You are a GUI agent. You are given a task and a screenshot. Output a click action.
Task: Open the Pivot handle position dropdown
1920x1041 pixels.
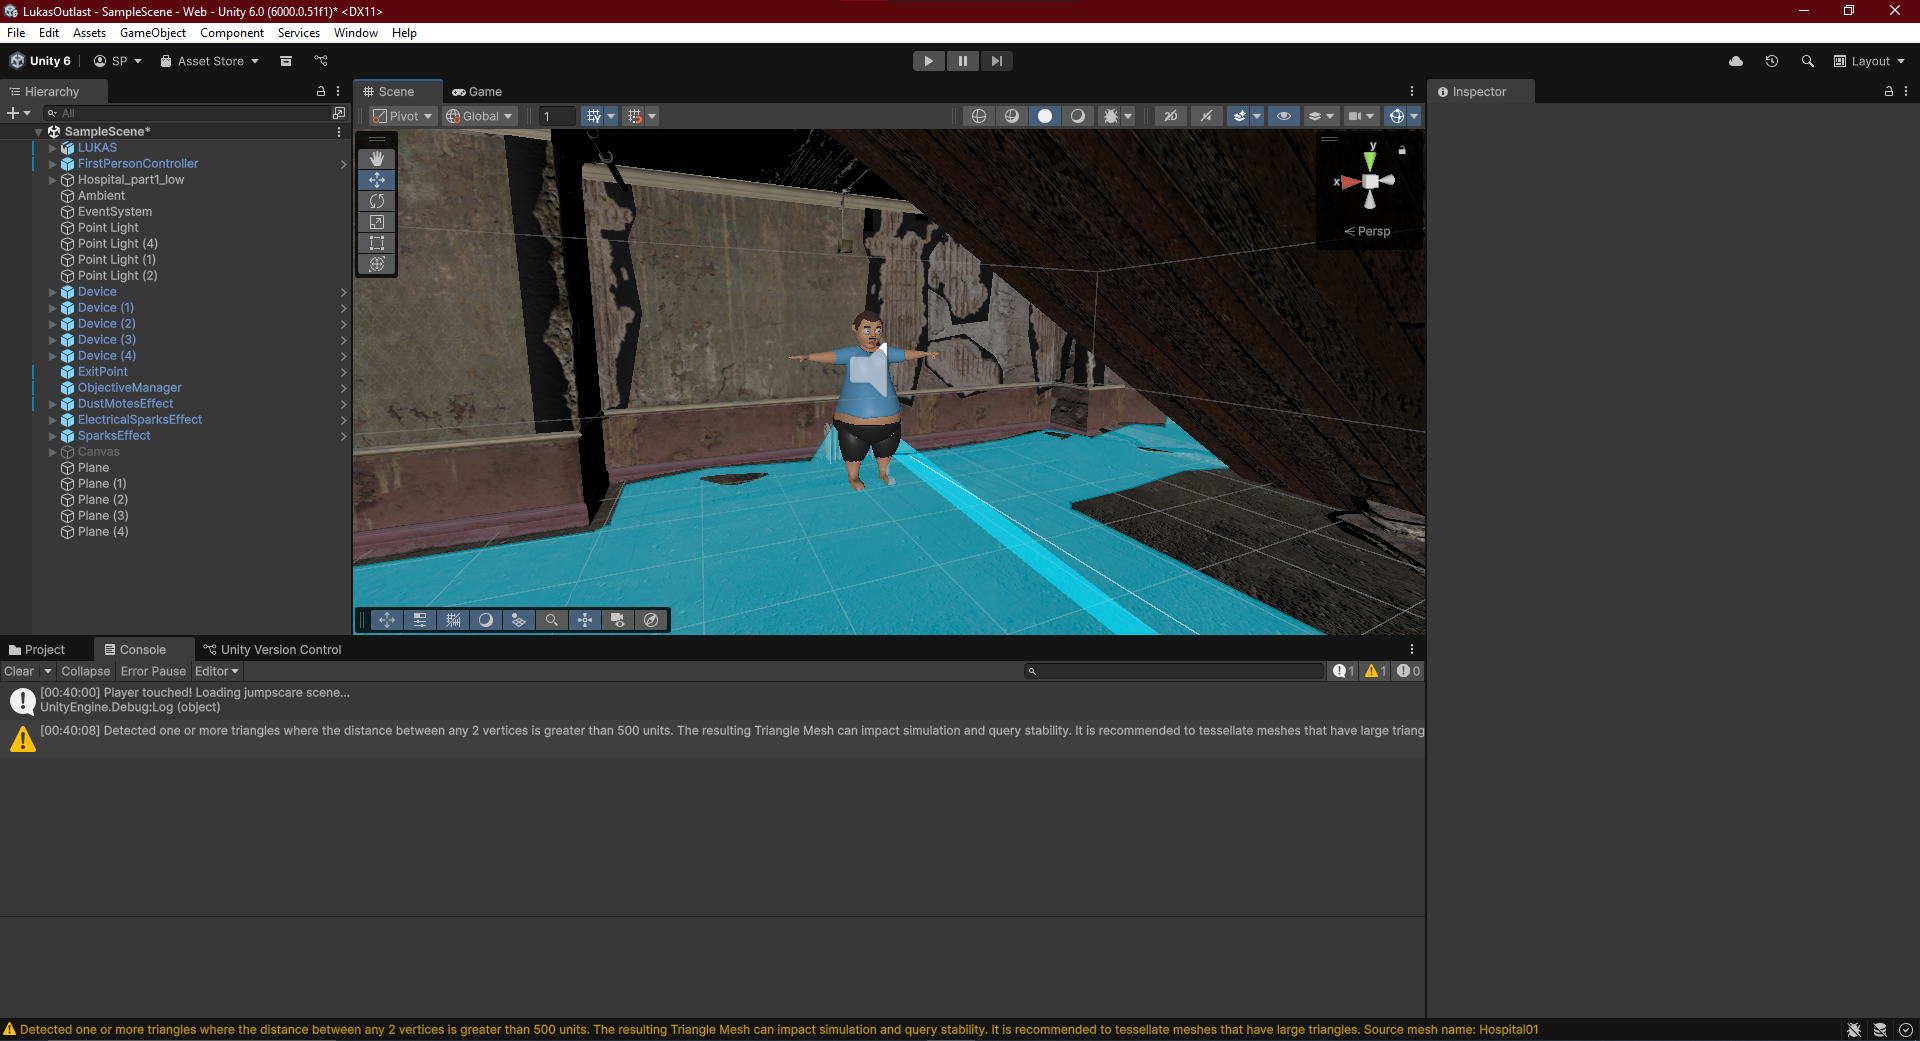pos(403,116)
